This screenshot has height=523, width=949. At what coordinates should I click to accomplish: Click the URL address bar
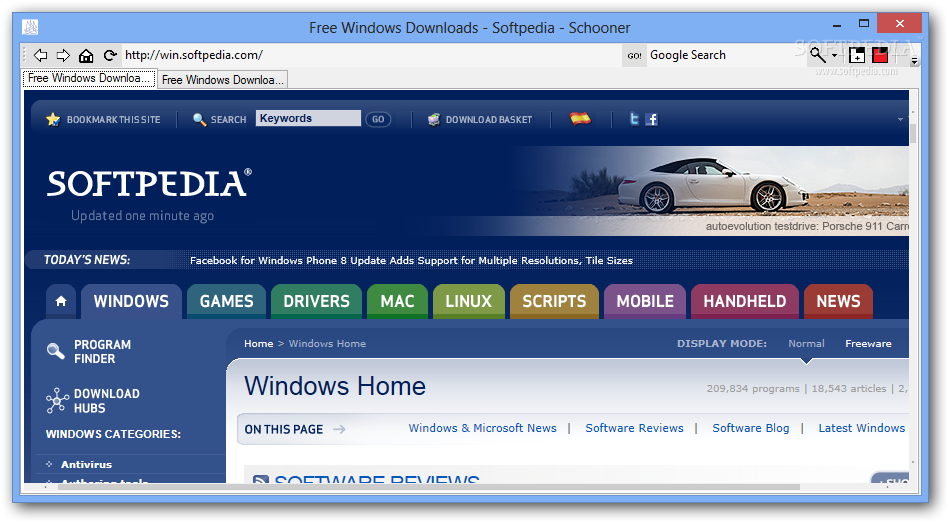(x=371, y=55)
